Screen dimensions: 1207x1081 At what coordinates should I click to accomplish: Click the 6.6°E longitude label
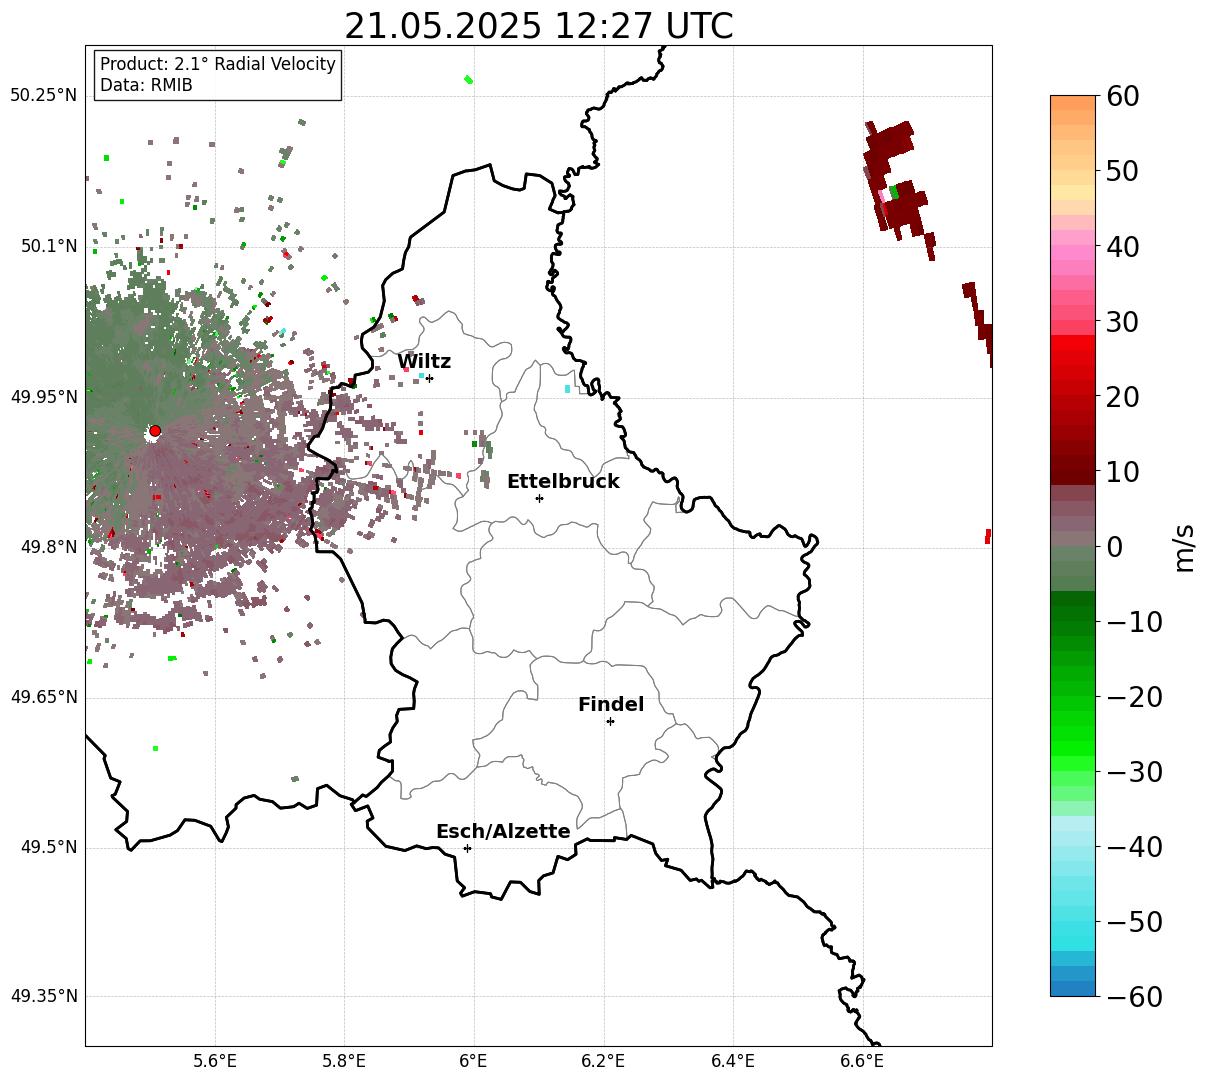coord(862,1061)
